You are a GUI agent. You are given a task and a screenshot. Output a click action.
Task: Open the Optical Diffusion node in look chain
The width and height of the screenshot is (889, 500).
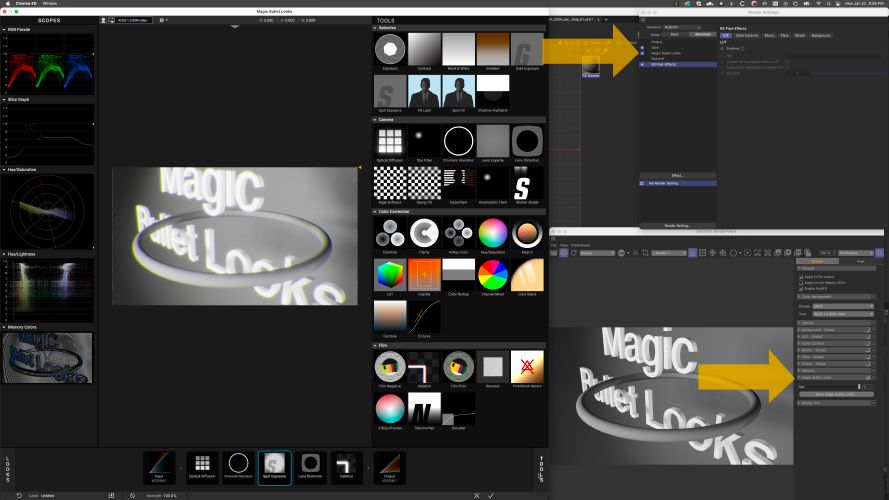[202, 467]
